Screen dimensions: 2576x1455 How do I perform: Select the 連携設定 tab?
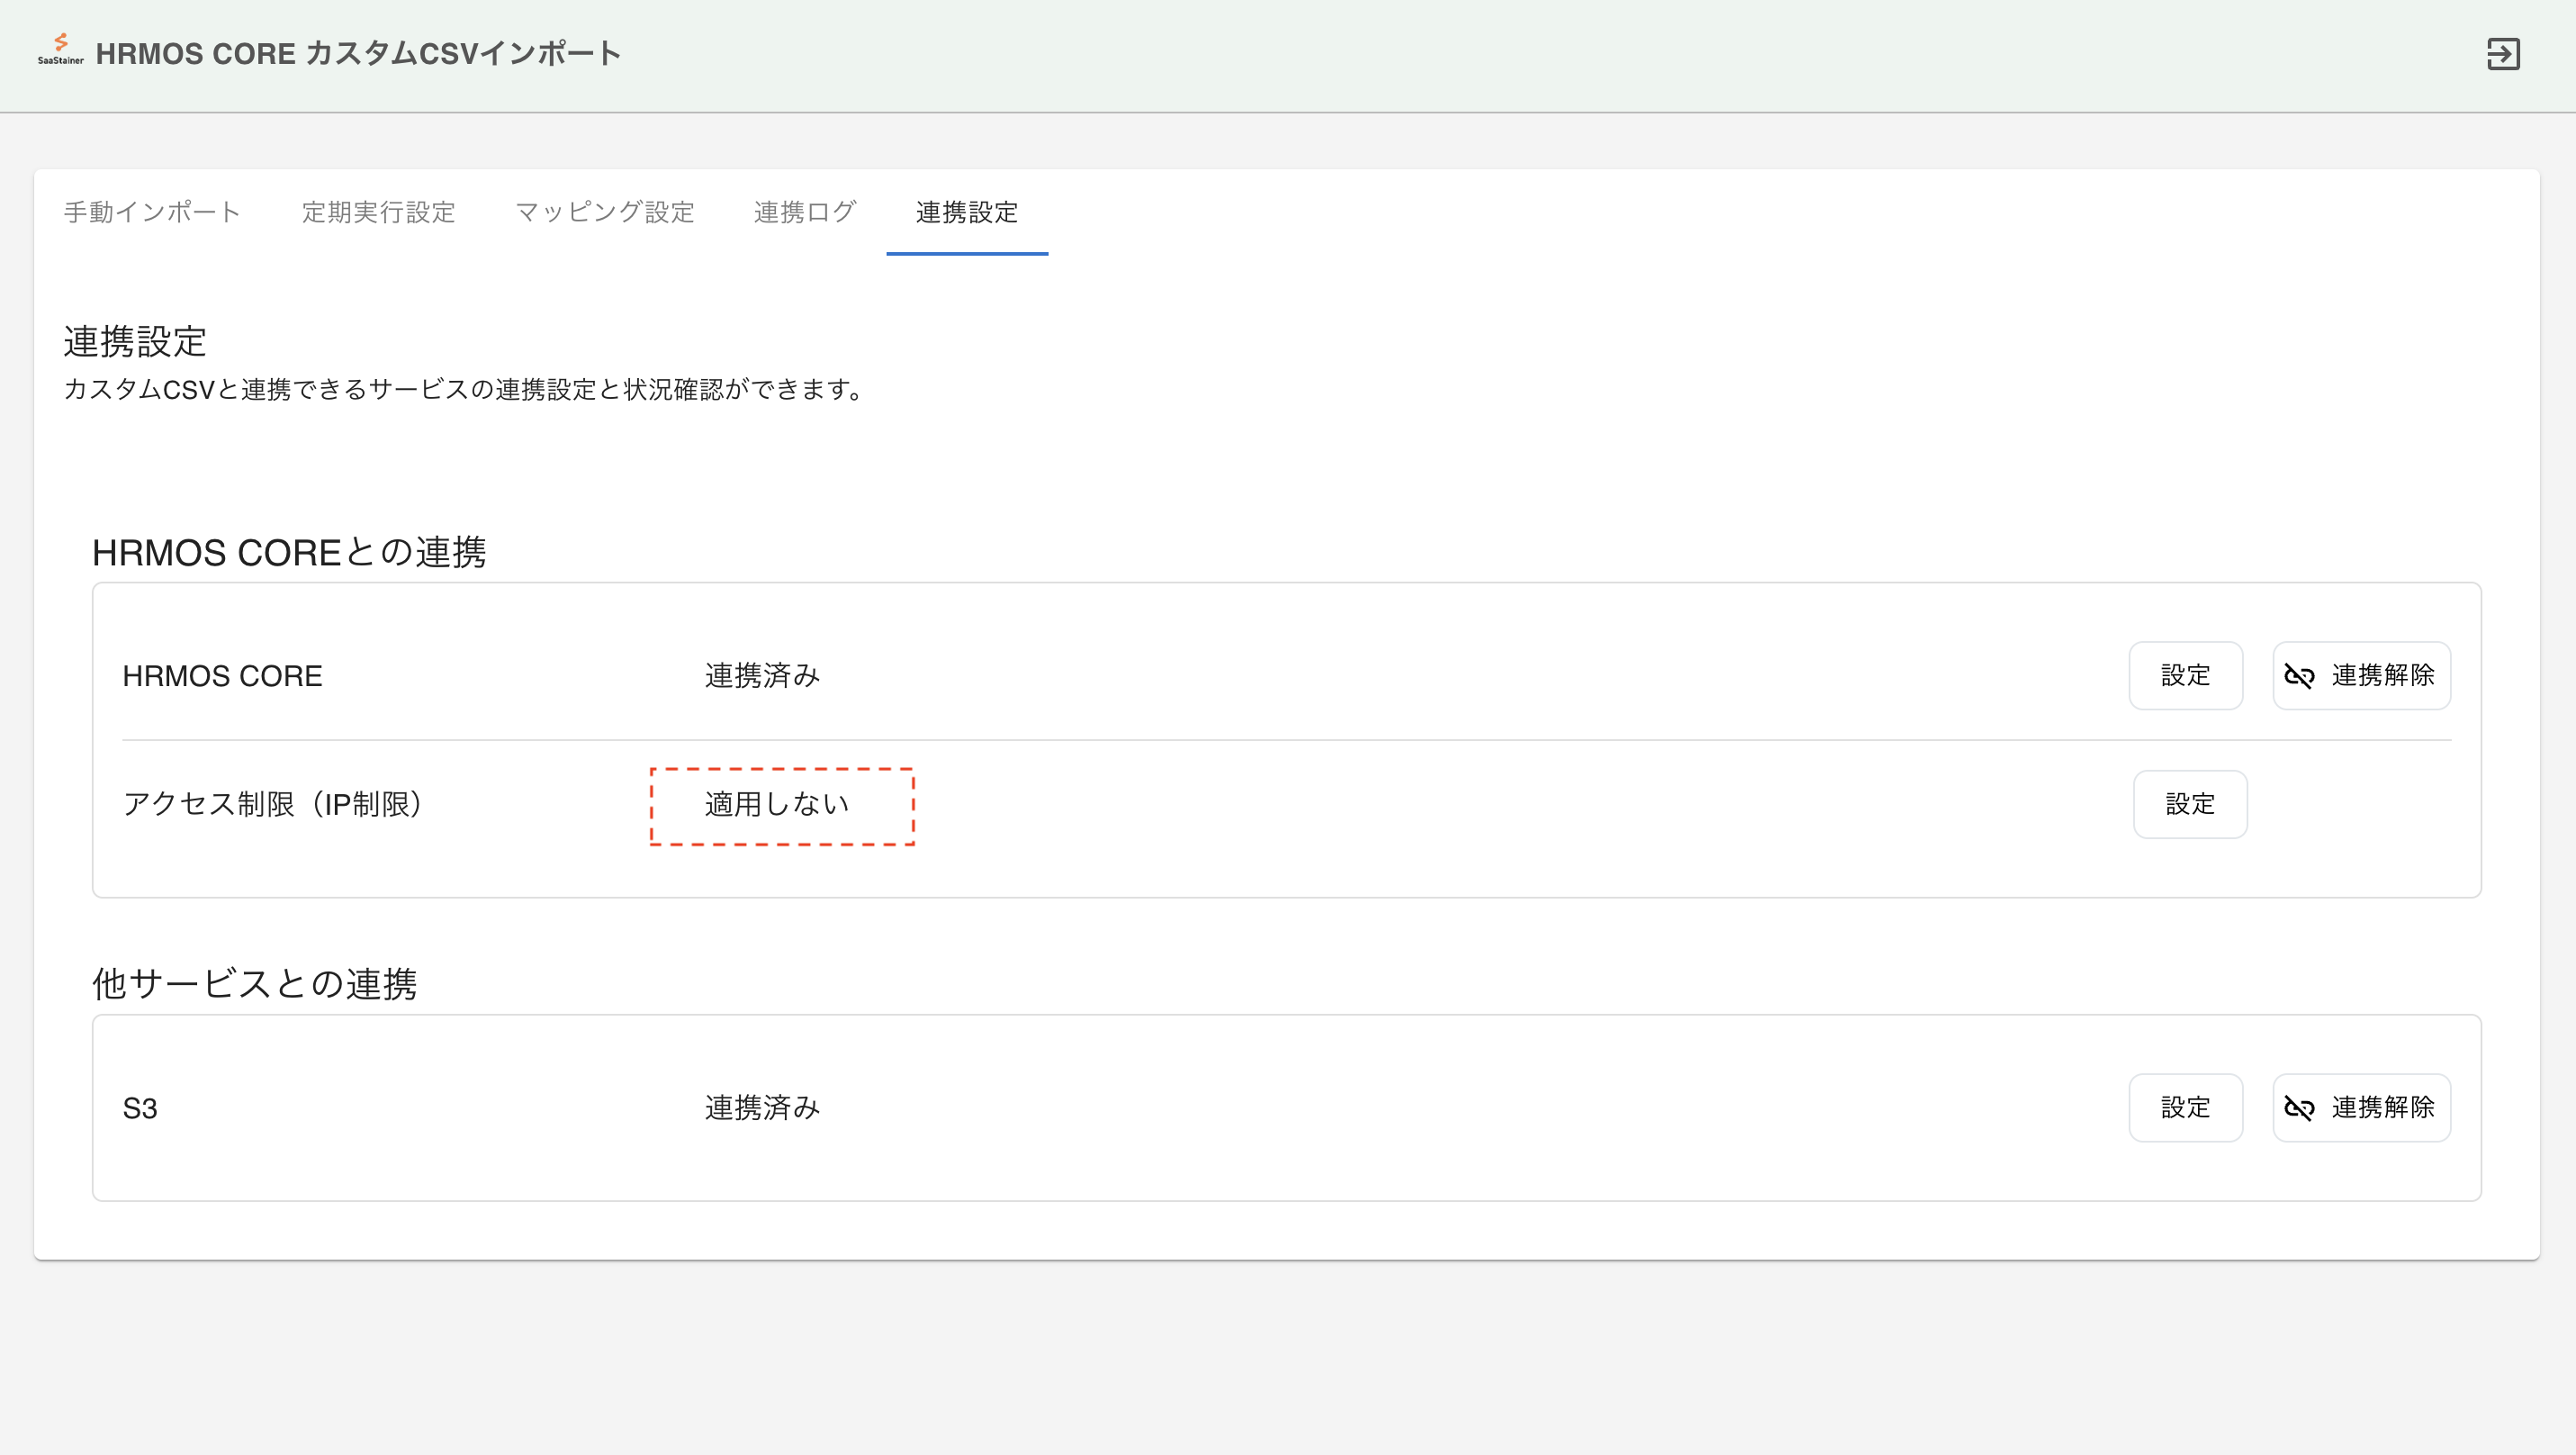click(966, 212)
